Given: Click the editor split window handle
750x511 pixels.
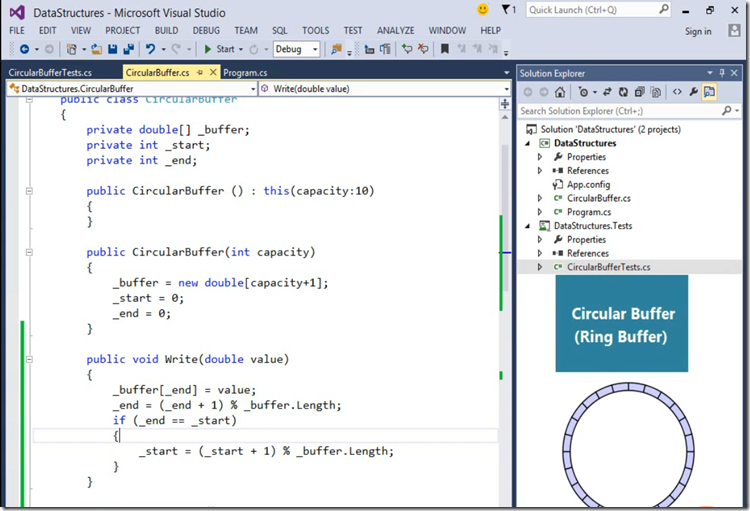Looking at the screenshot, I should [505, 104].
